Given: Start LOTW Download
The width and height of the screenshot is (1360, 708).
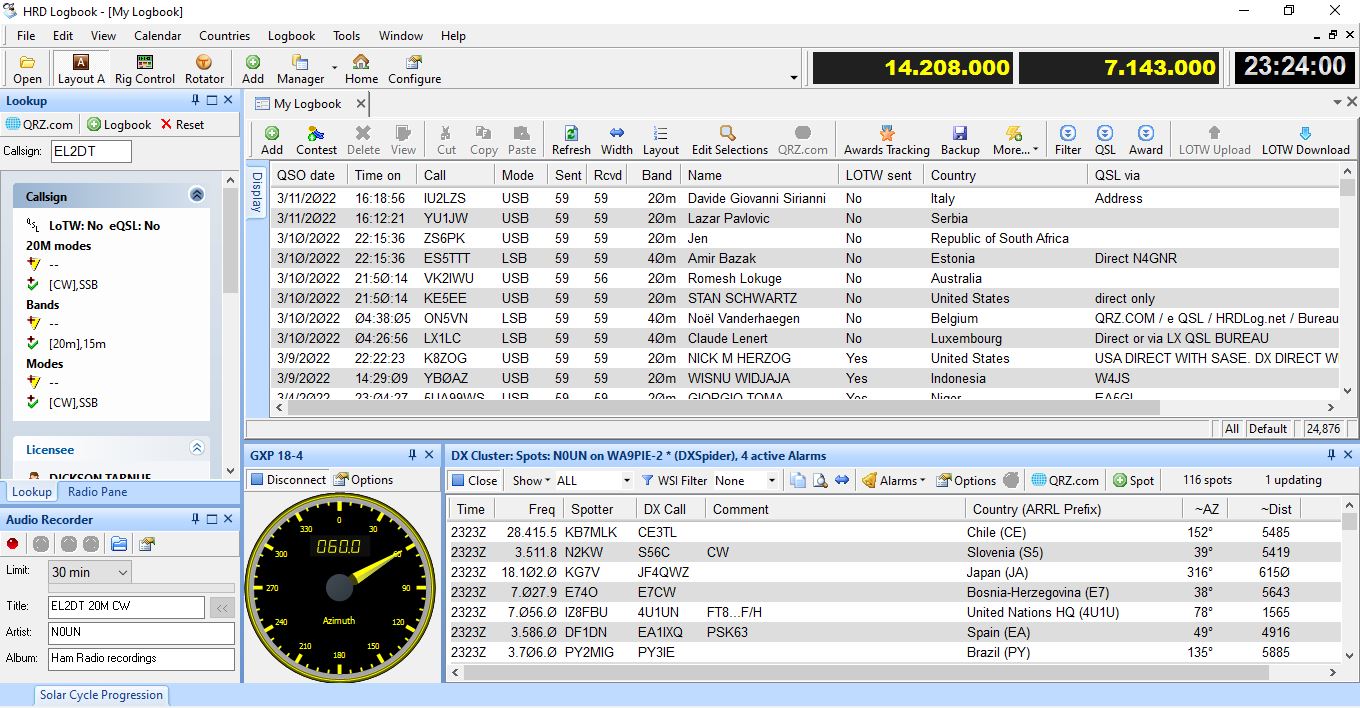Looking at the screenshot, I should (x=1305, y=140).
